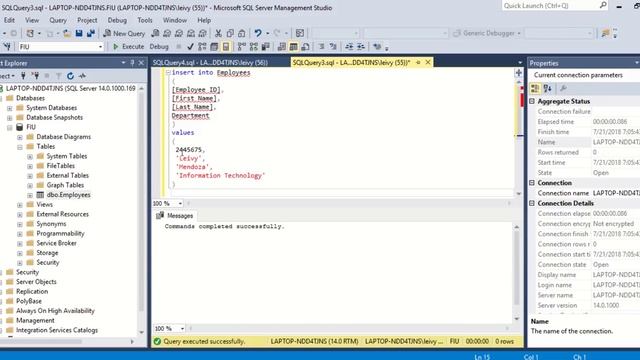Screen dimensions: 640x360
Task: Close the Object Explorer panel
Action: 141,63
